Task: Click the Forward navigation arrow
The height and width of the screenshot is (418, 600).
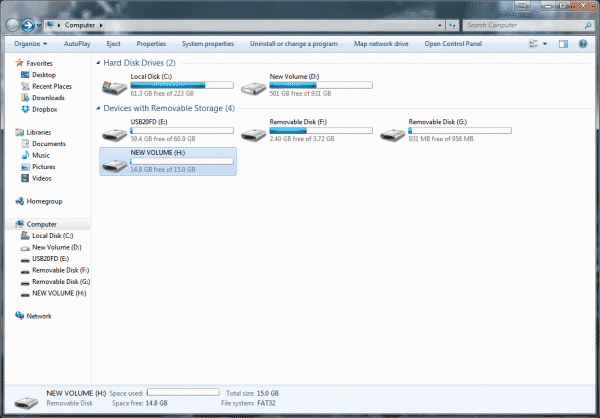Action: pos(28,26)
